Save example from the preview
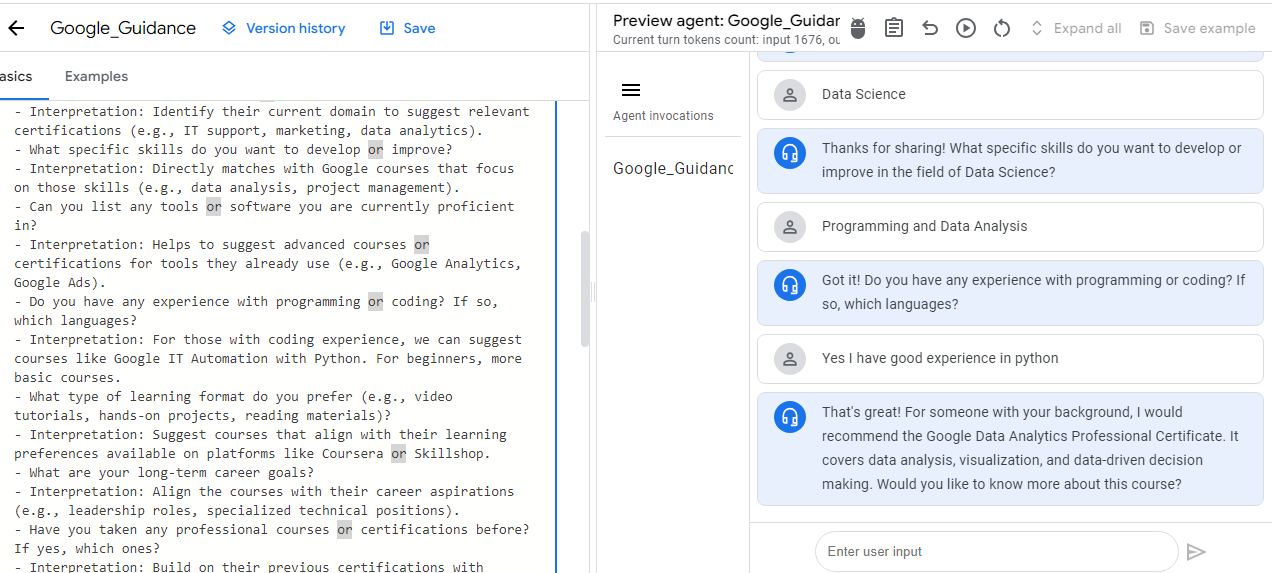The width and height of the screenshot is (1272, 573). coord(1197,28)
